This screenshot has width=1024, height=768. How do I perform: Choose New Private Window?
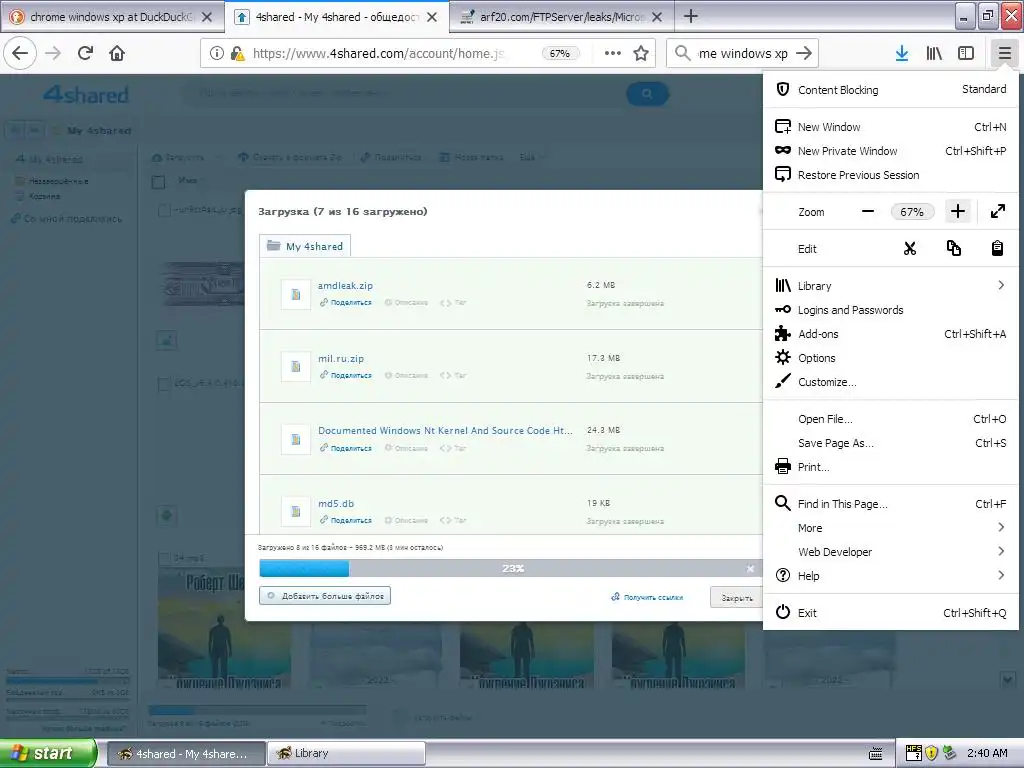pyautogui.click(x=891, y=151)
